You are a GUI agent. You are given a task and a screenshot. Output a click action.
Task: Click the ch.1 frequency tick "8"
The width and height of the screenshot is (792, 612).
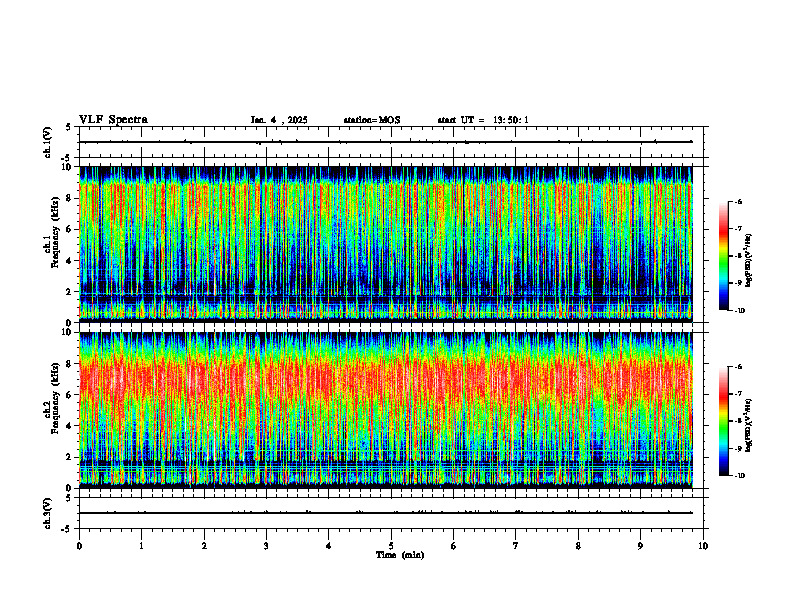(x=69, y=198)
